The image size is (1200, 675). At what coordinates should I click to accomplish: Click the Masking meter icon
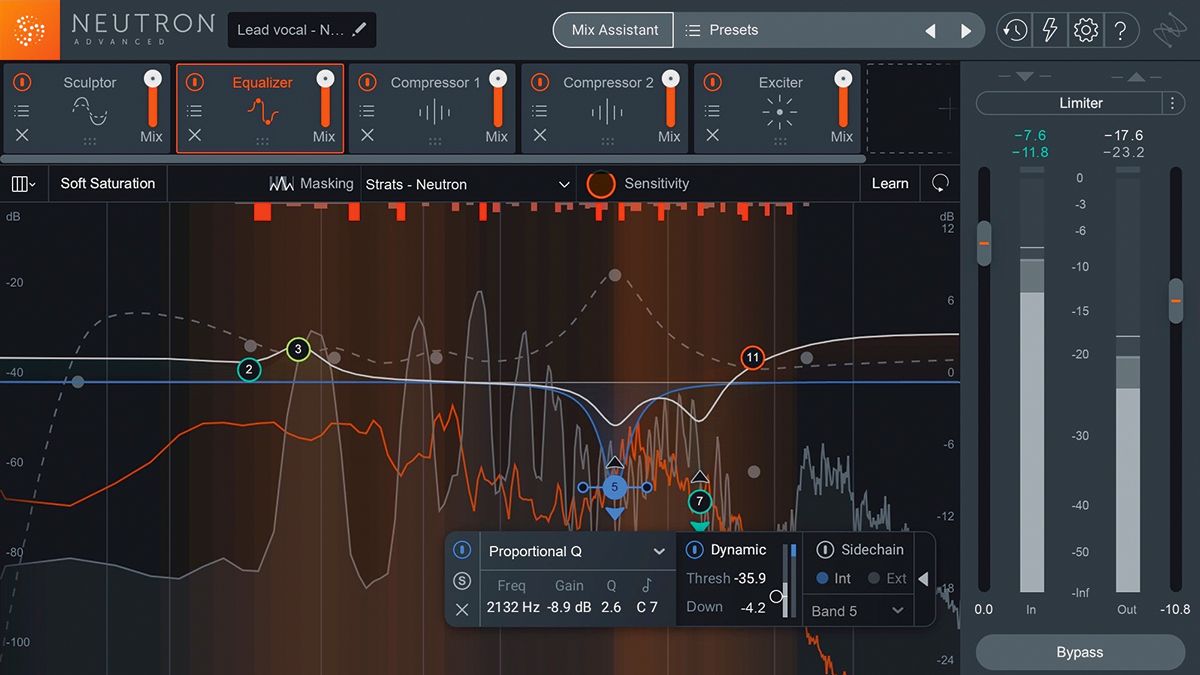coord(283,183)
